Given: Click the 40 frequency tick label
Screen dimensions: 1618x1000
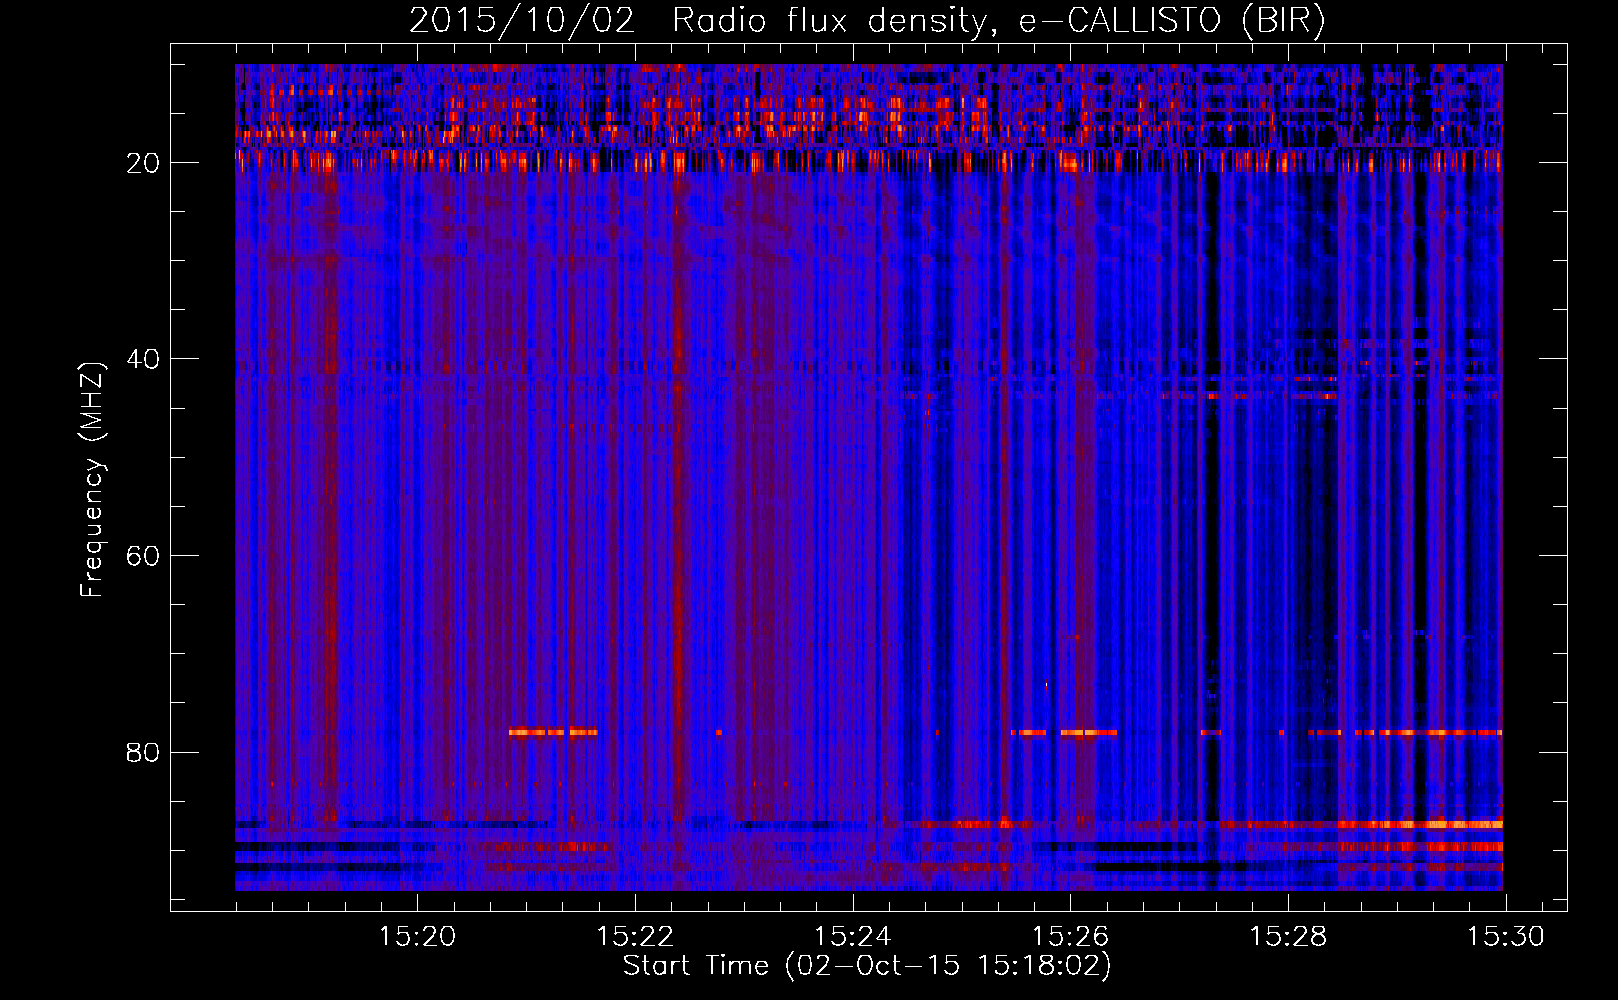Looking at the screenshot, I should [x=144, y=359].
